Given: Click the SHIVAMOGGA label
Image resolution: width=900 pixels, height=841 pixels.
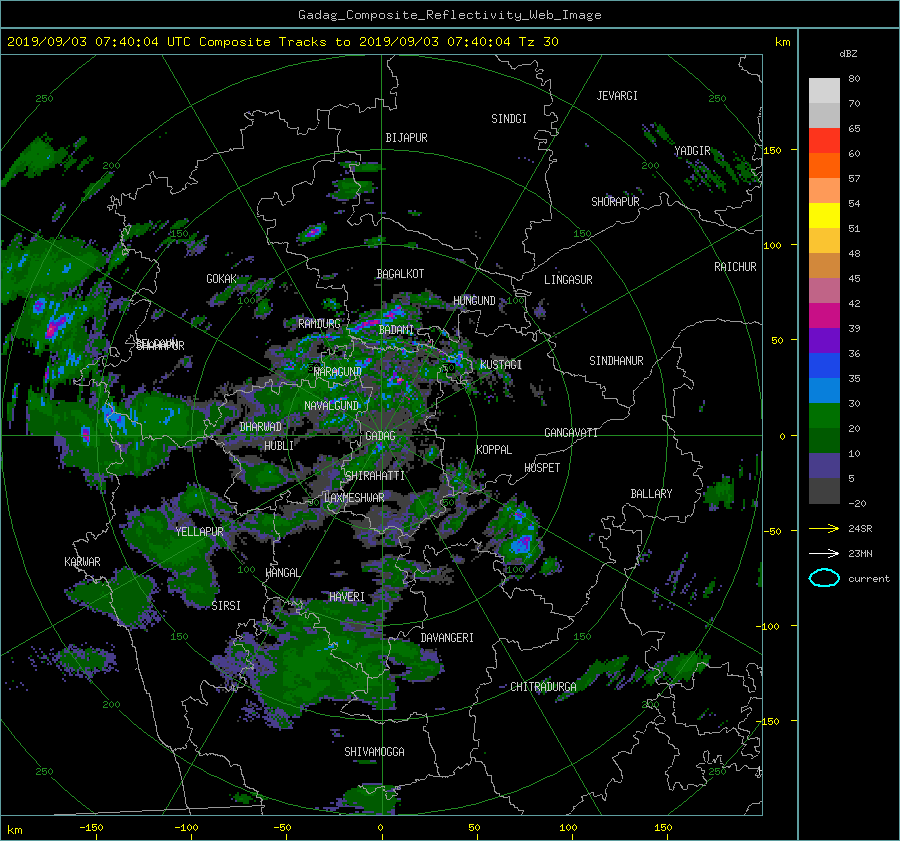Looking at the screenshot, I should (374, 751).
